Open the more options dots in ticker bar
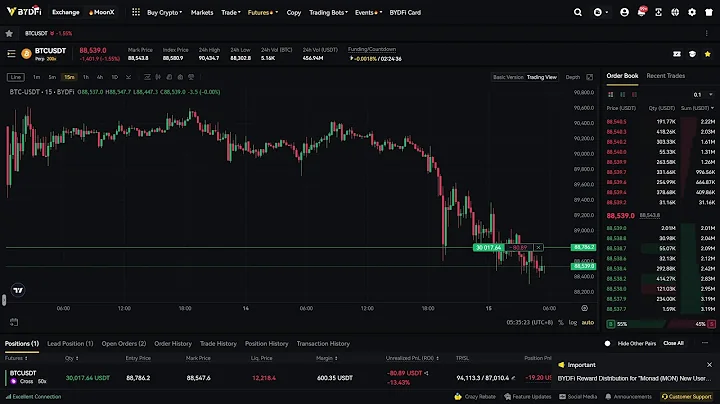Image resolution: width=720 pixels, height=404 pixels. 706,33
